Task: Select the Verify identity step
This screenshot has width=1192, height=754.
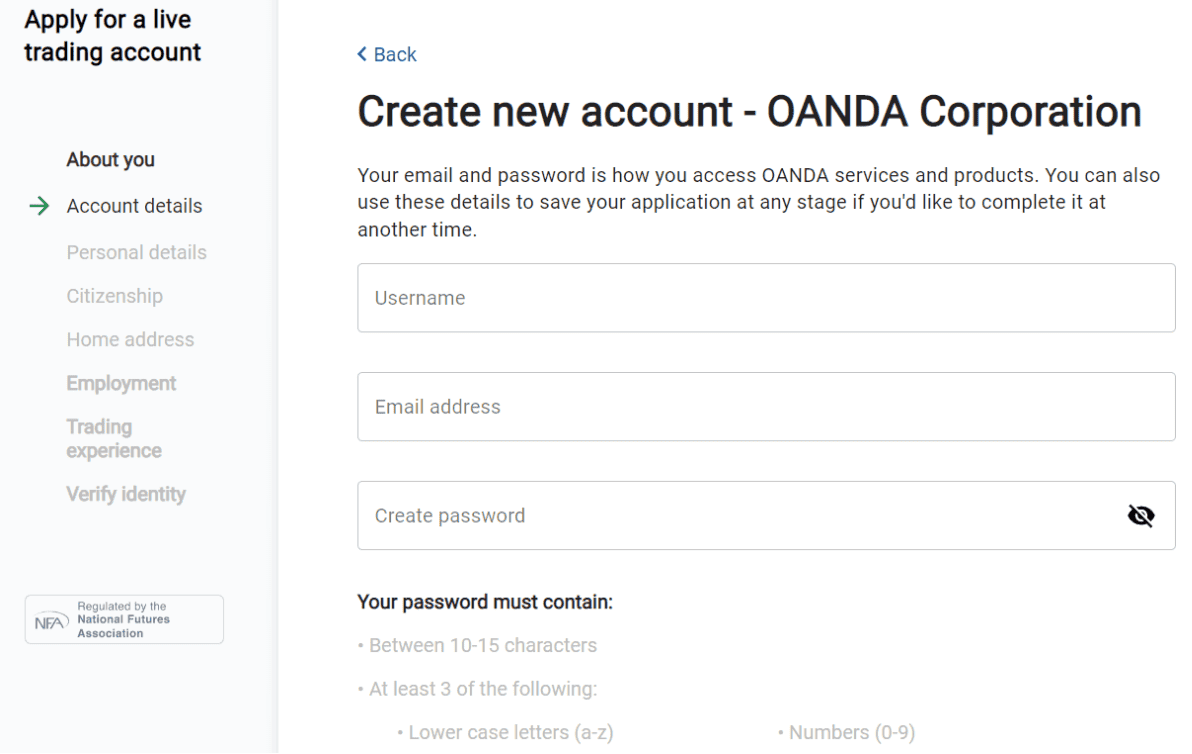Action: point(126,493)
